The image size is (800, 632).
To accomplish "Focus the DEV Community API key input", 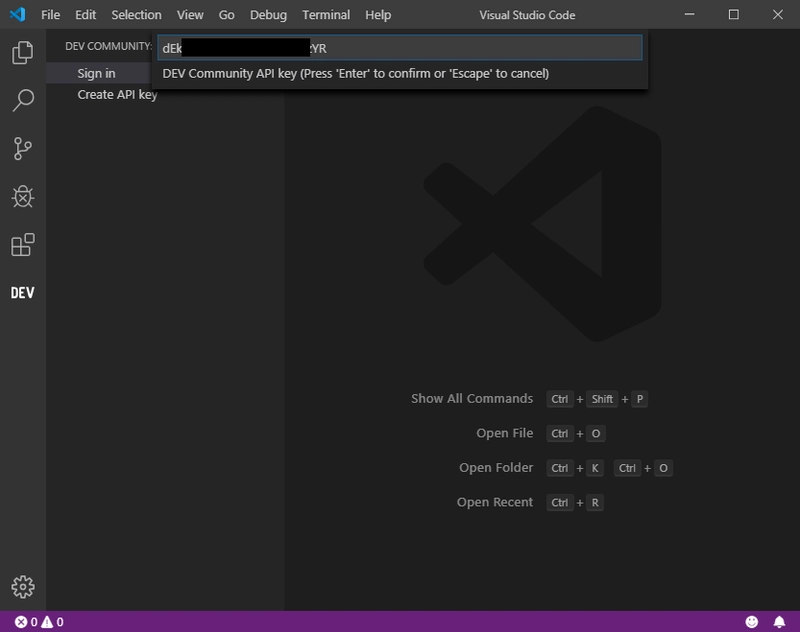I will click(399, 48).
